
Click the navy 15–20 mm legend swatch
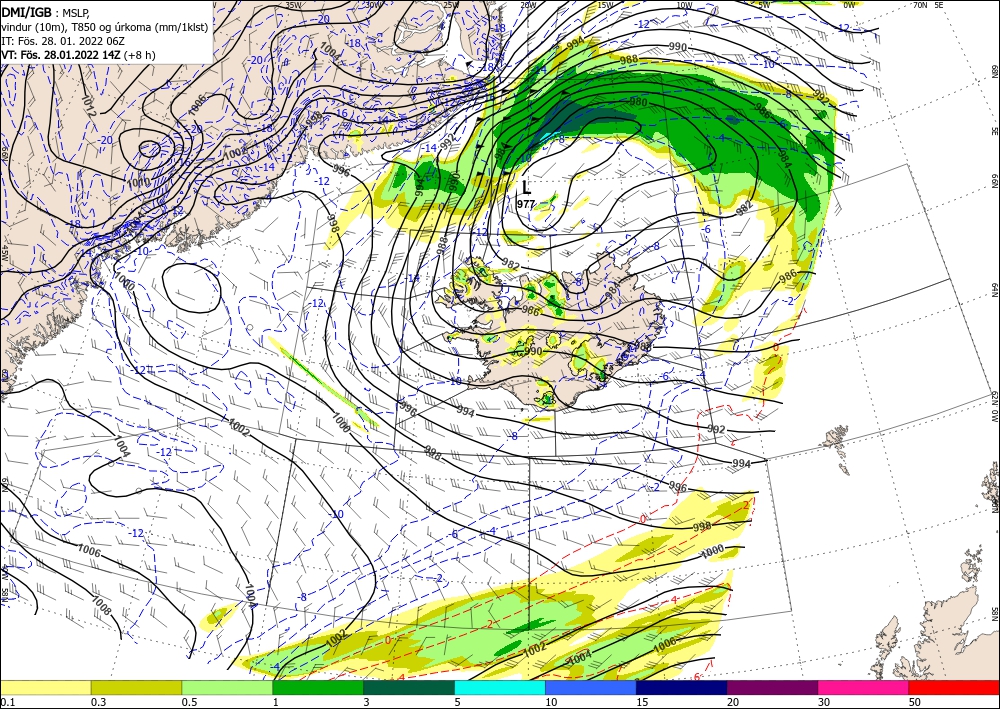pyautogui.click(x=681, y=687)
